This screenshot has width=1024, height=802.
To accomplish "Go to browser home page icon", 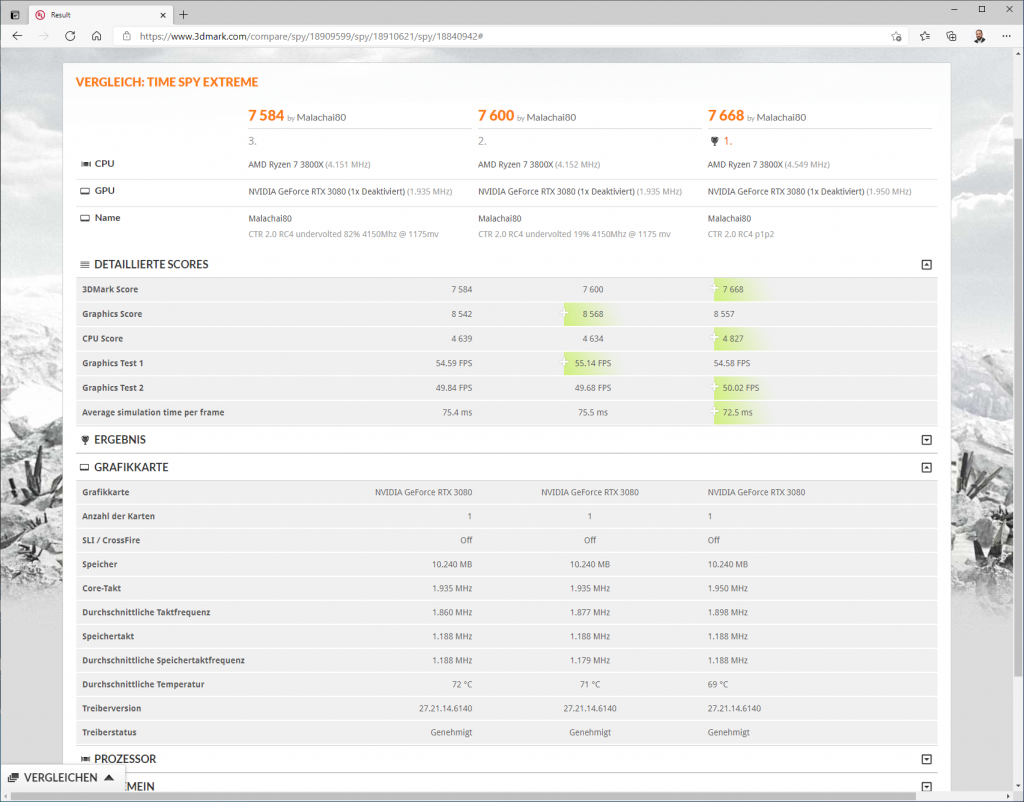I will pos(96,36).
